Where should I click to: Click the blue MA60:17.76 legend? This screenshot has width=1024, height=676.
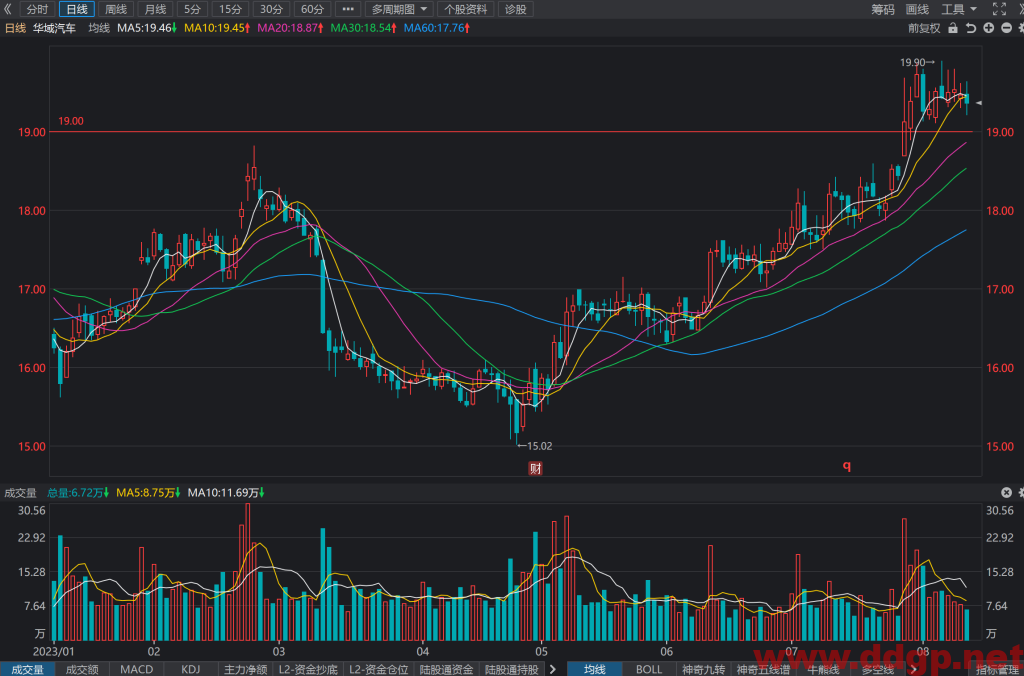[x=438, y=28]
